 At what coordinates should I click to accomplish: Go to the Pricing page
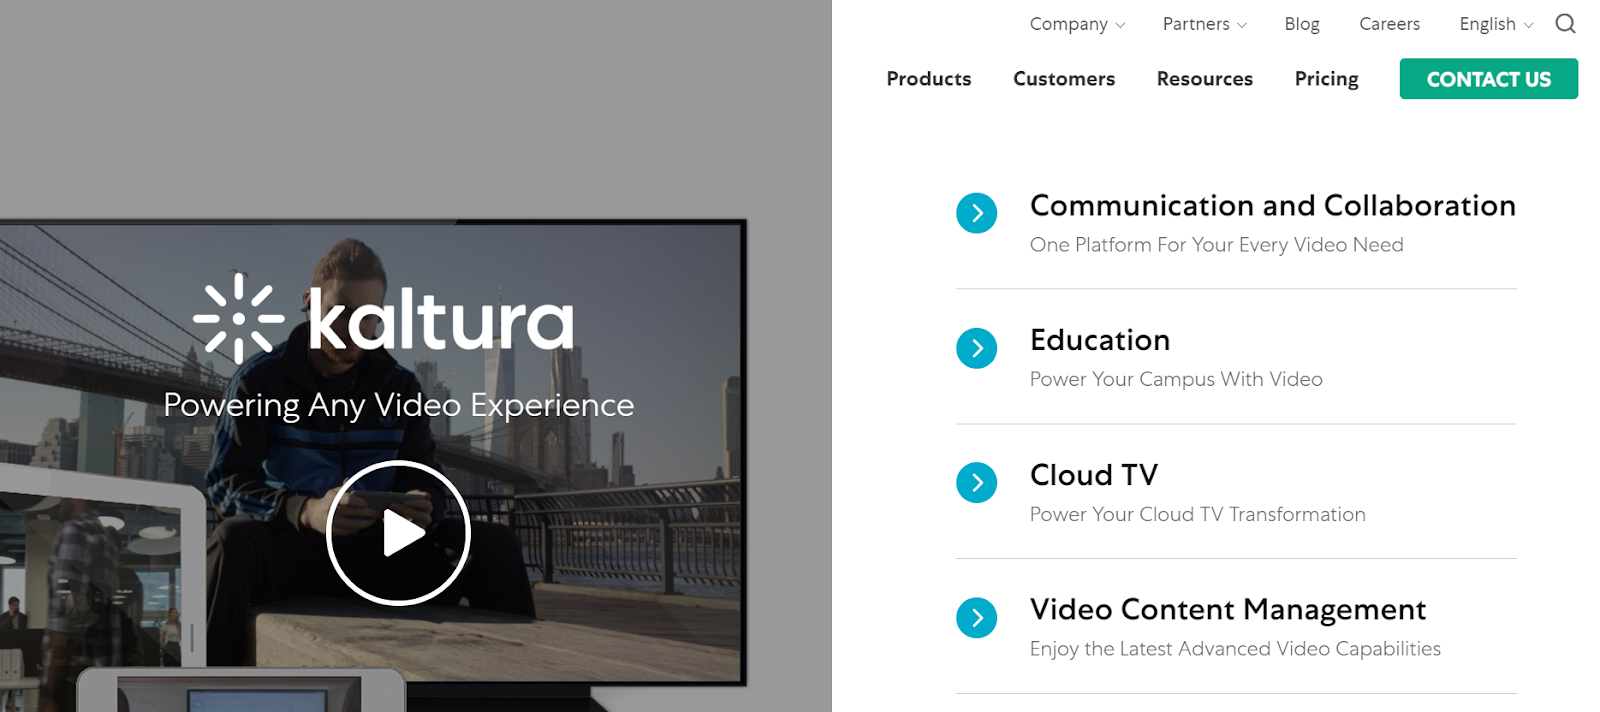pyautogui.click(x=1326, y=79)
